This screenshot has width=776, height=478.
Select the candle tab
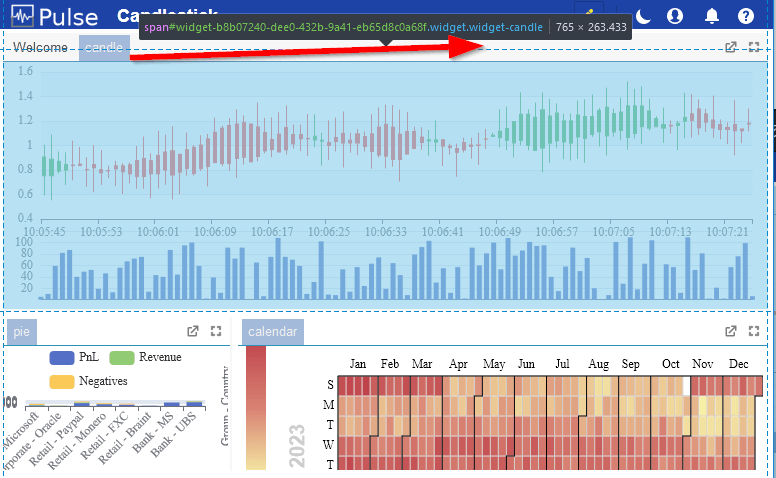pos(104,48)
